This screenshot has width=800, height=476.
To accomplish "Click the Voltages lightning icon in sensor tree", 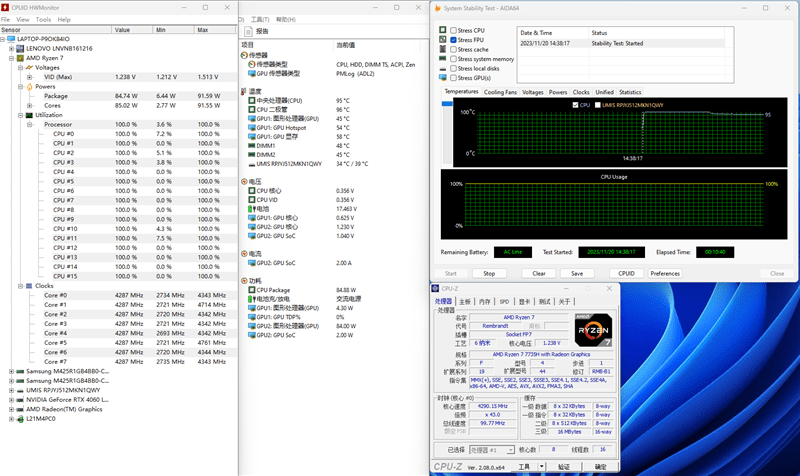I will 30,68.
